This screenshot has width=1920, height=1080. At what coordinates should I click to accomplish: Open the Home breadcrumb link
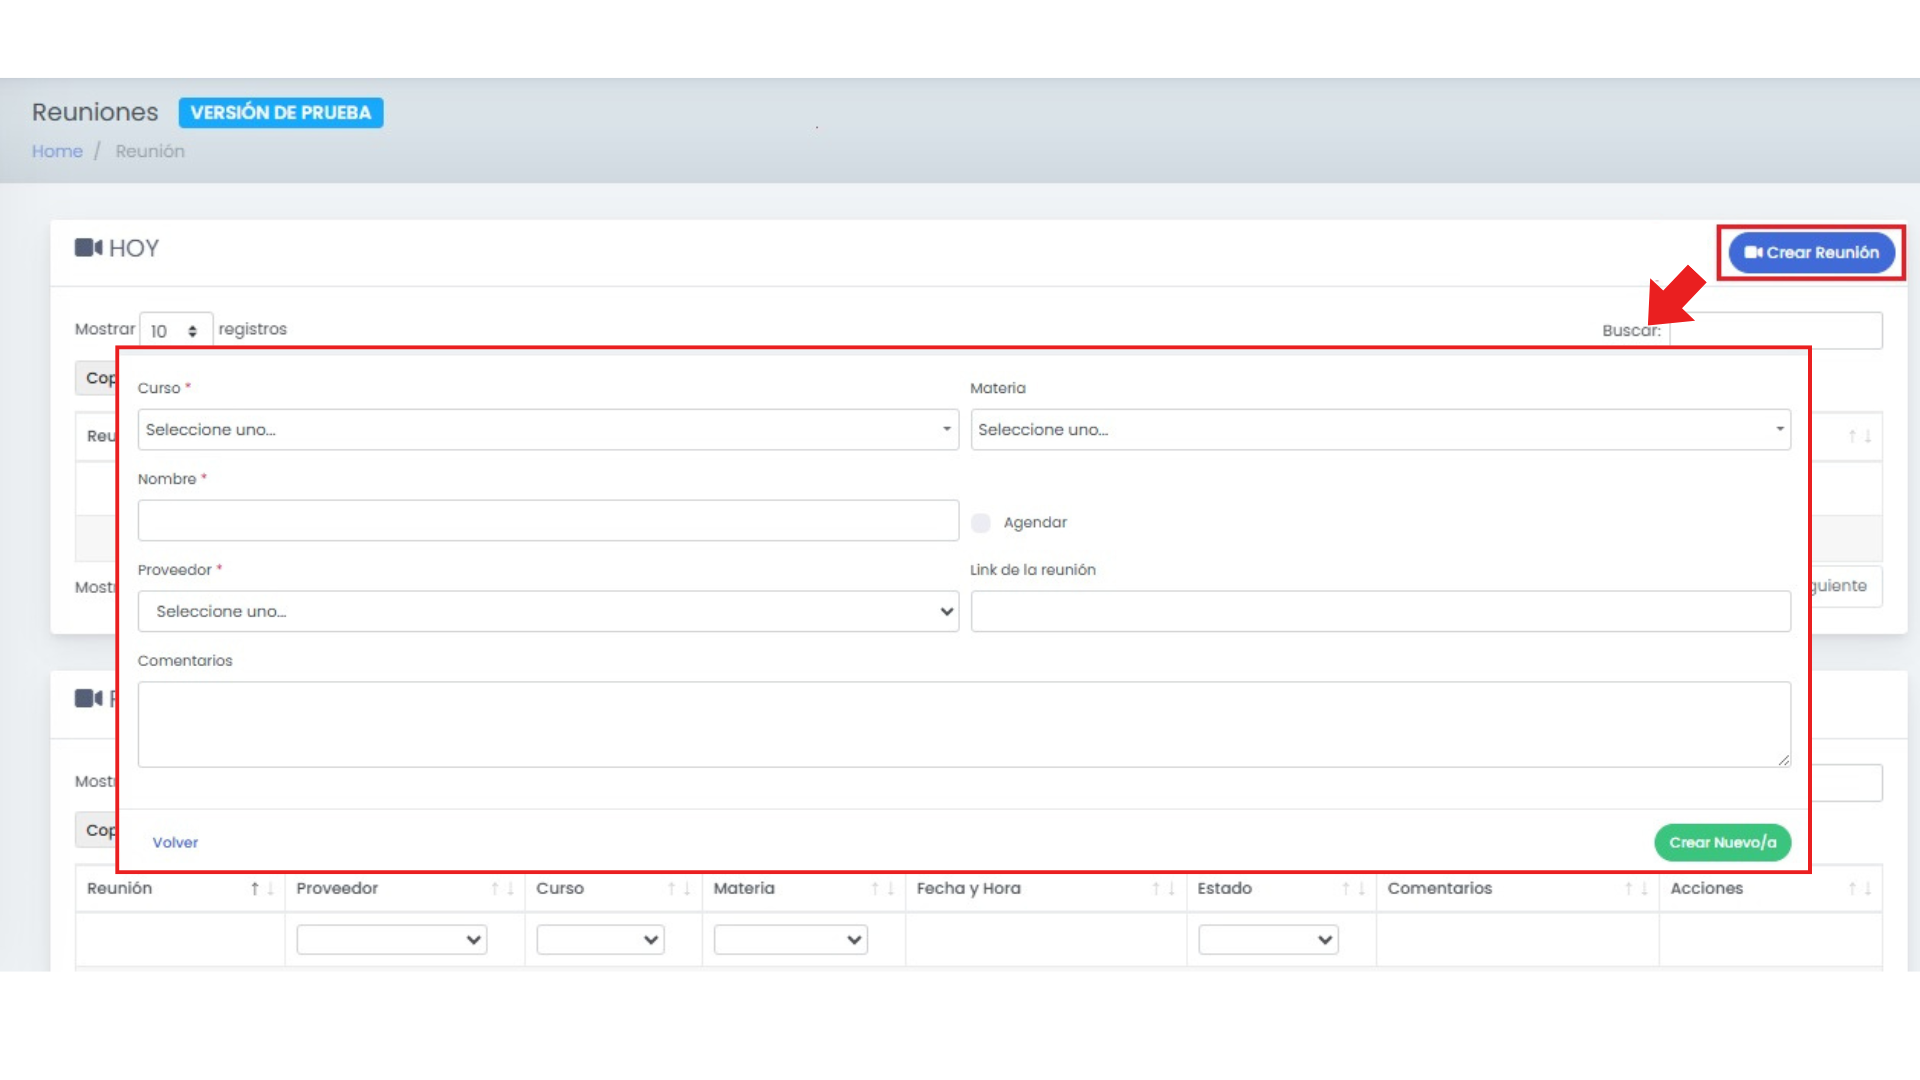(x=57, y=151)
